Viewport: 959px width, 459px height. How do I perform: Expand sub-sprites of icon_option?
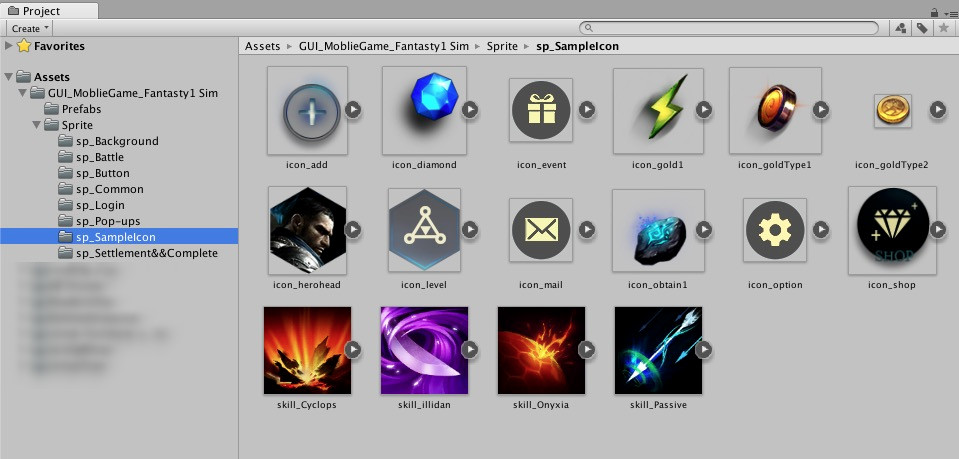pos(821,230)
